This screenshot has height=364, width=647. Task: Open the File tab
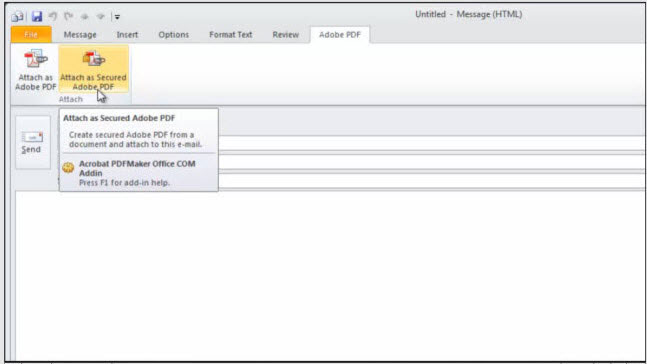[31, 35]
